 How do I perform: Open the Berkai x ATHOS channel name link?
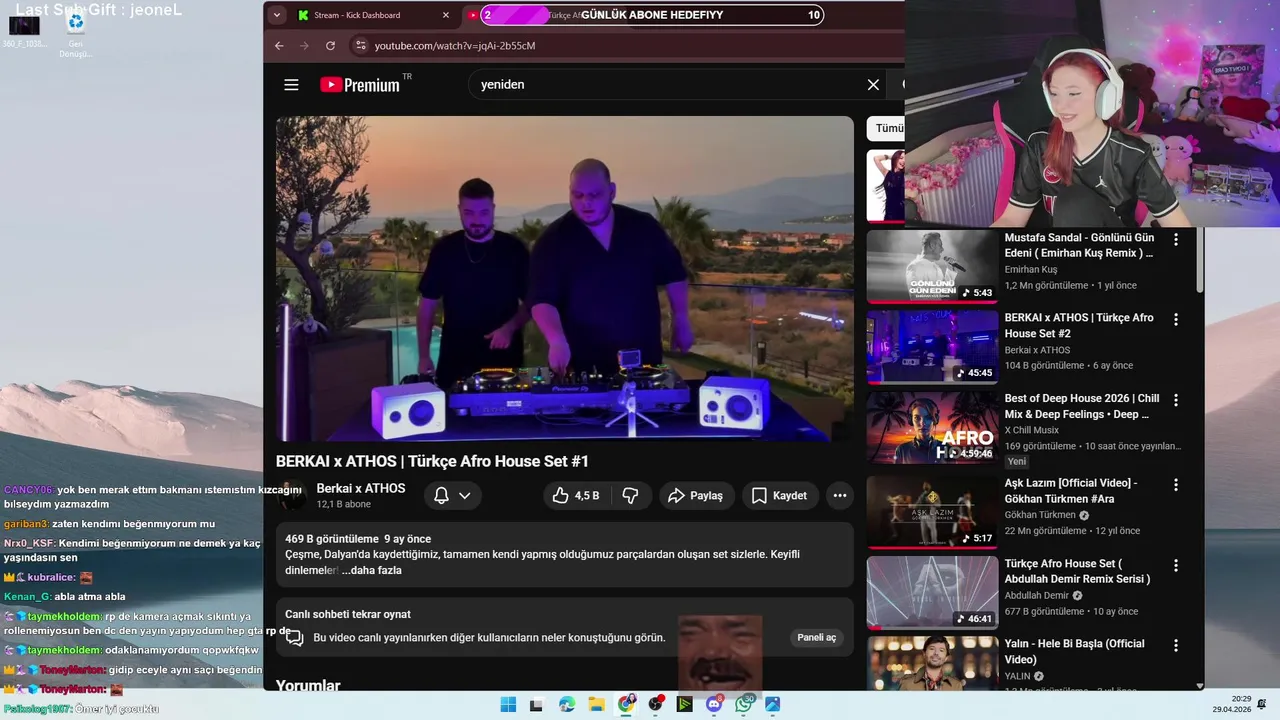(x=361, y=488)
